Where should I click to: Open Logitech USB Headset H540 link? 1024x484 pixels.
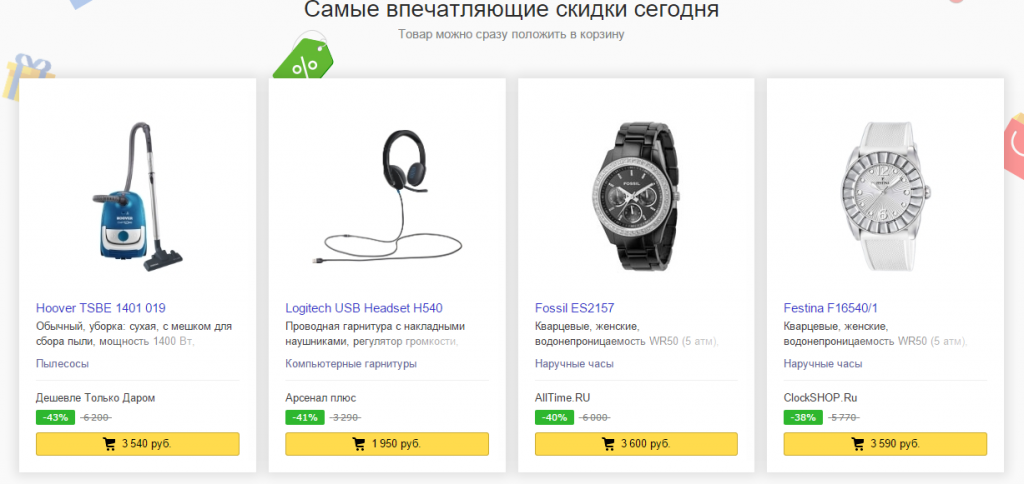[364, 308]
